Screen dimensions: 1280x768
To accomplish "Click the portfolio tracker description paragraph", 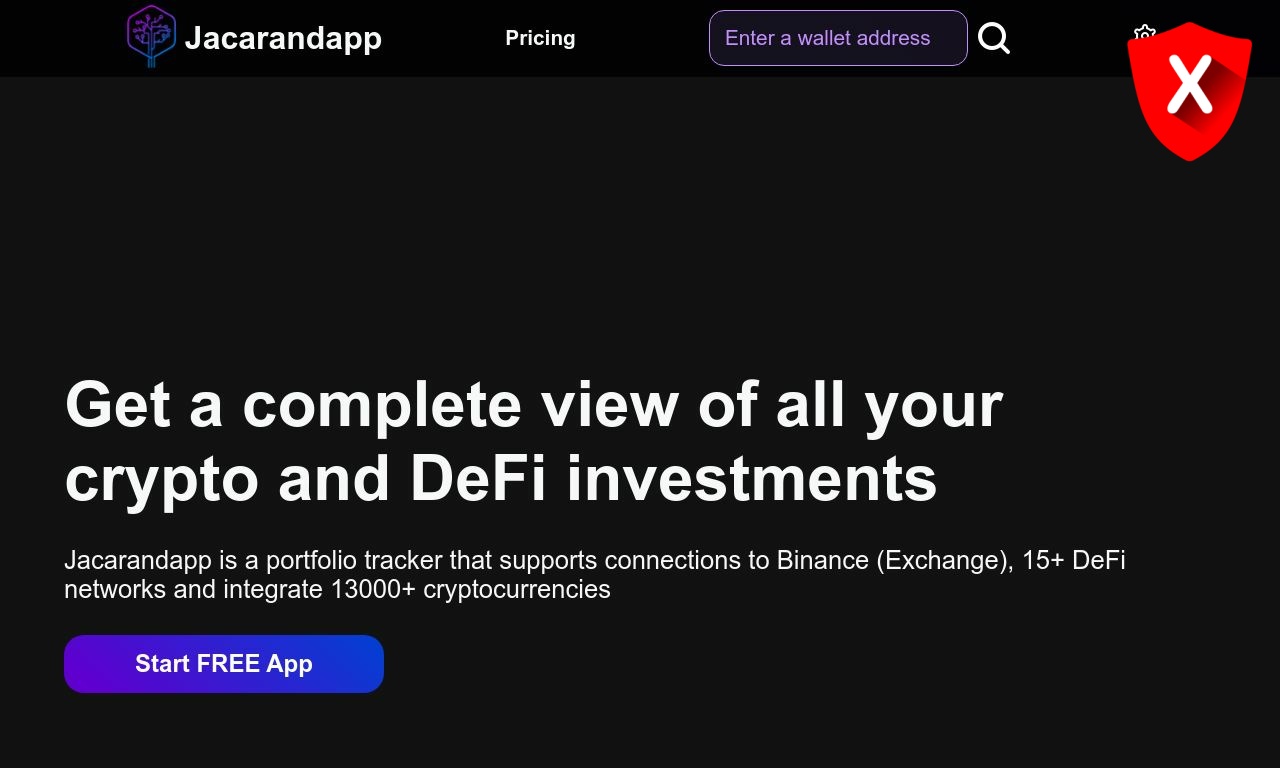I will [595, 574].
